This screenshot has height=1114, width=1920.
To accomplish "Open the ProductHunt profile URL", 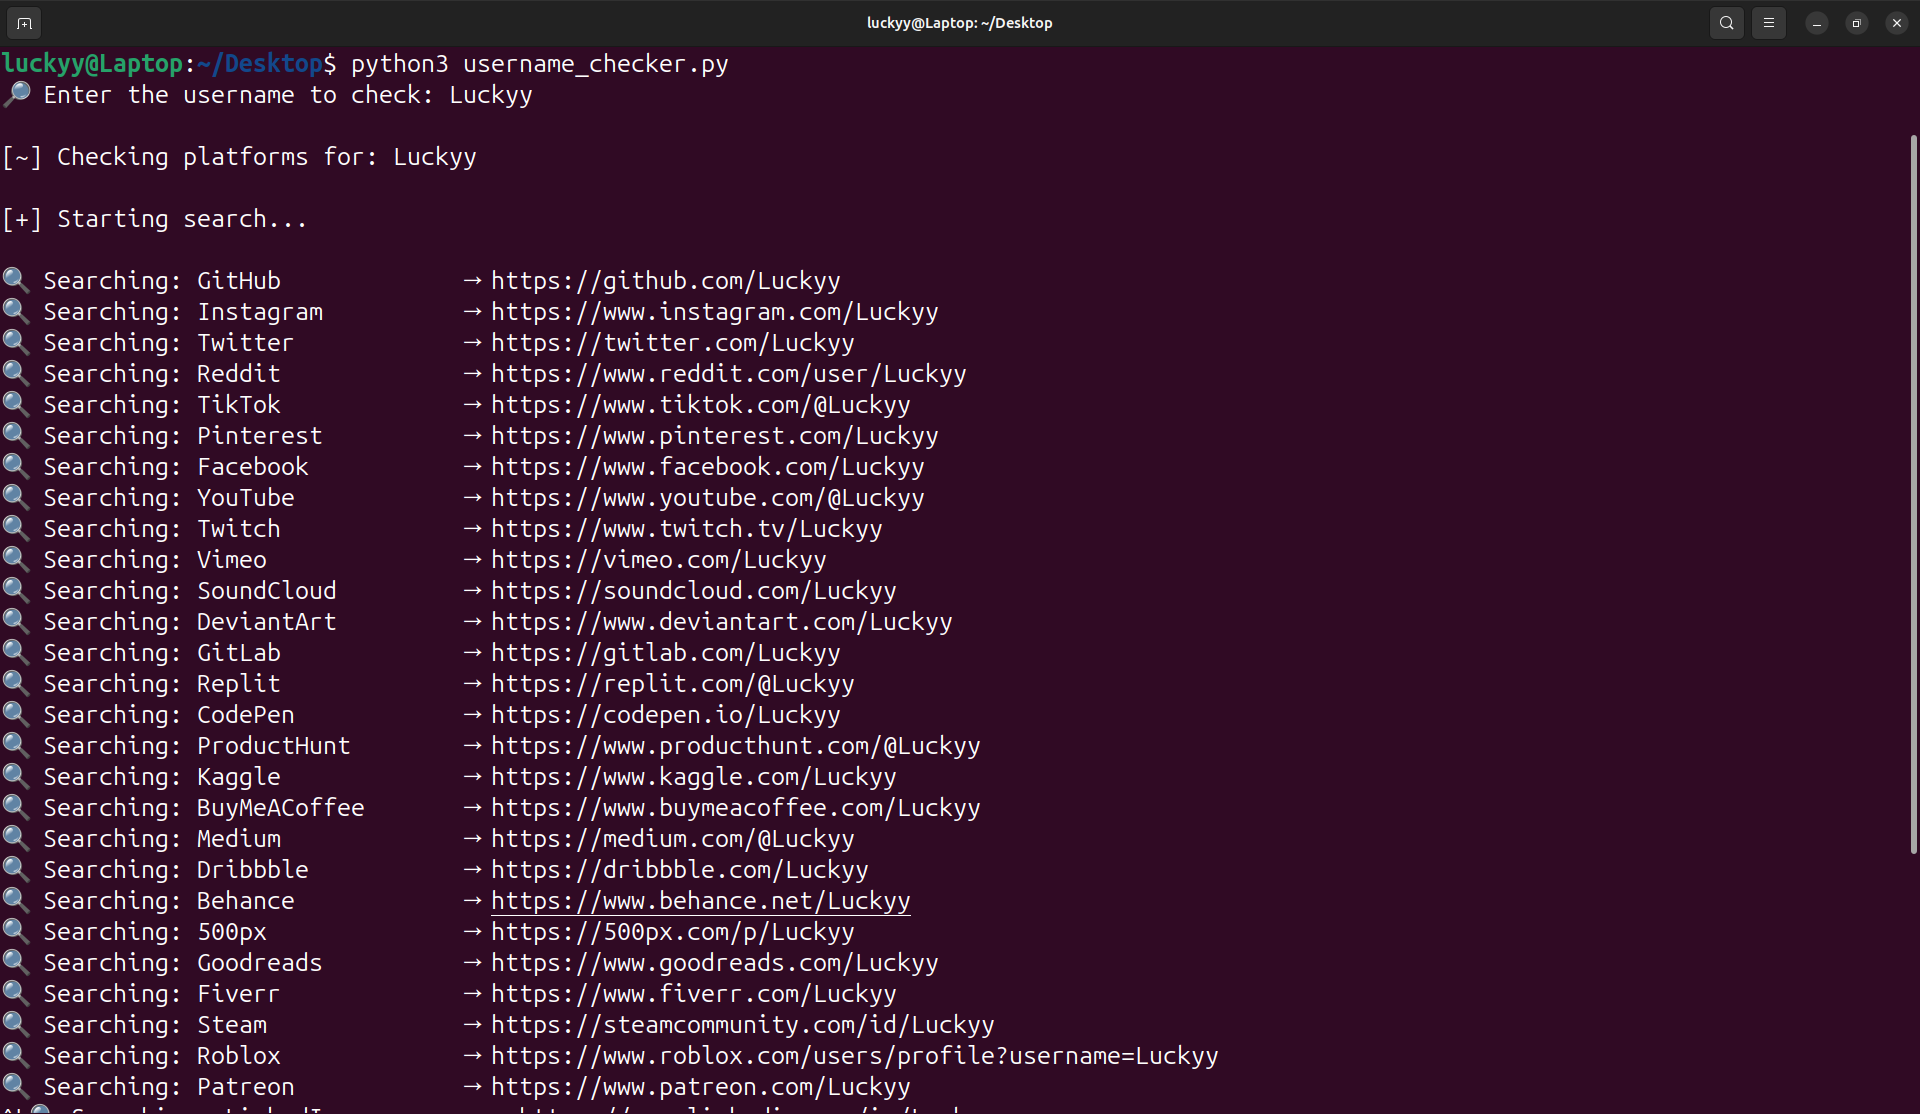I will coord(735,746).
